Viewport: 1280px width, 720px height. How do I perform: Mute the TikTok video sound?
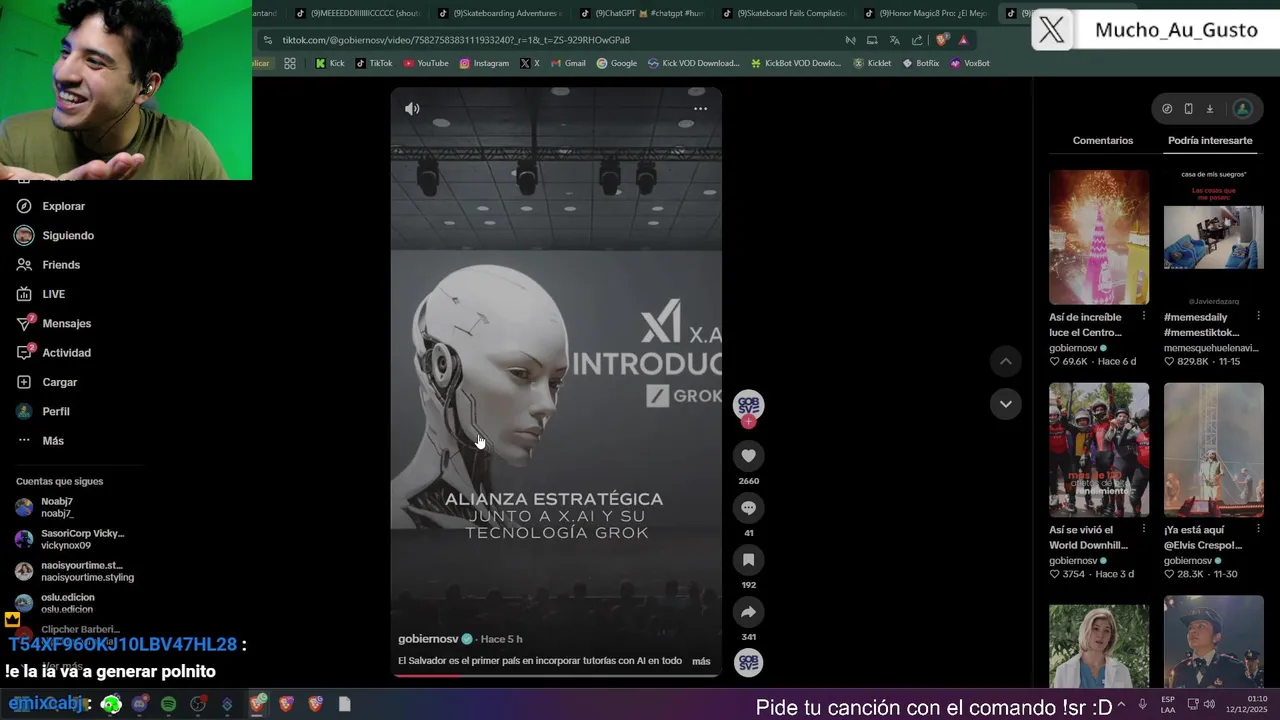[x=412, y=108]
